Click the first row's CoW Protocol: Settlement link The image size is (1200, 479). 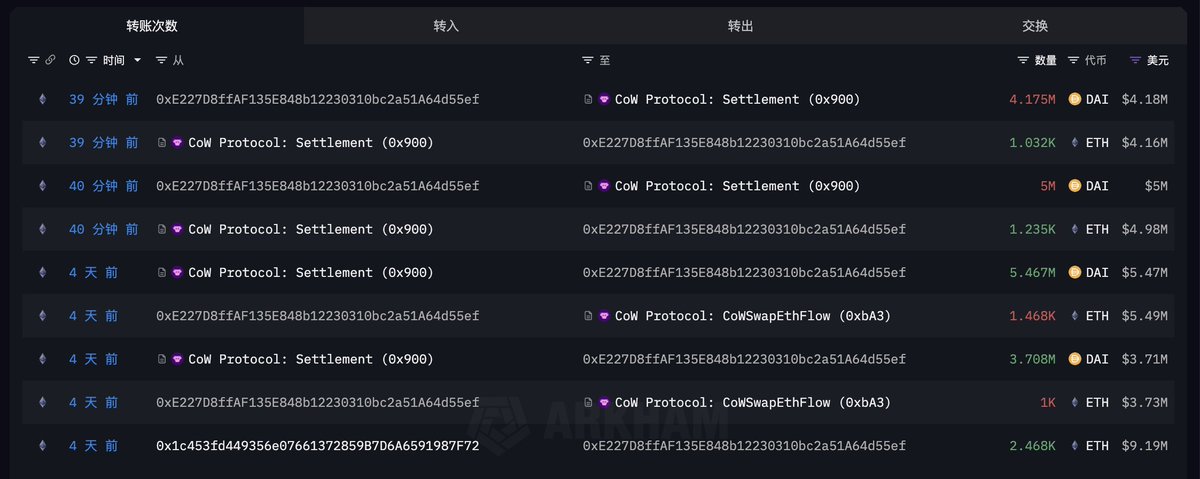(x=737, y=99)
